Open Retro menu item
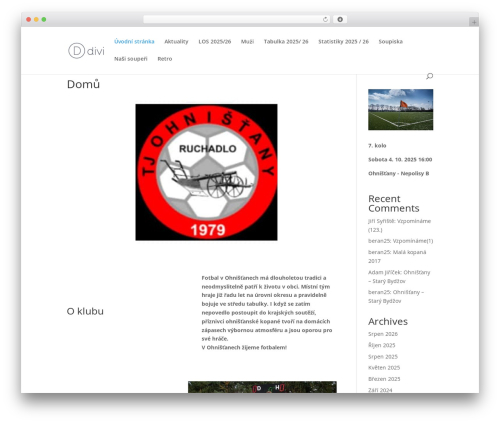The width and height of the screenshot is (500, 423). click(x=165, y=59)
